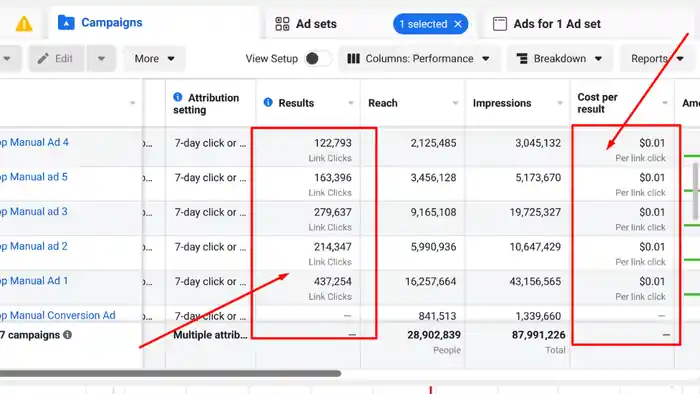Click the horizontal scrollbar below the table
Image resolution: width=700 pixels, height=394 pixels.
pos(171,373)
